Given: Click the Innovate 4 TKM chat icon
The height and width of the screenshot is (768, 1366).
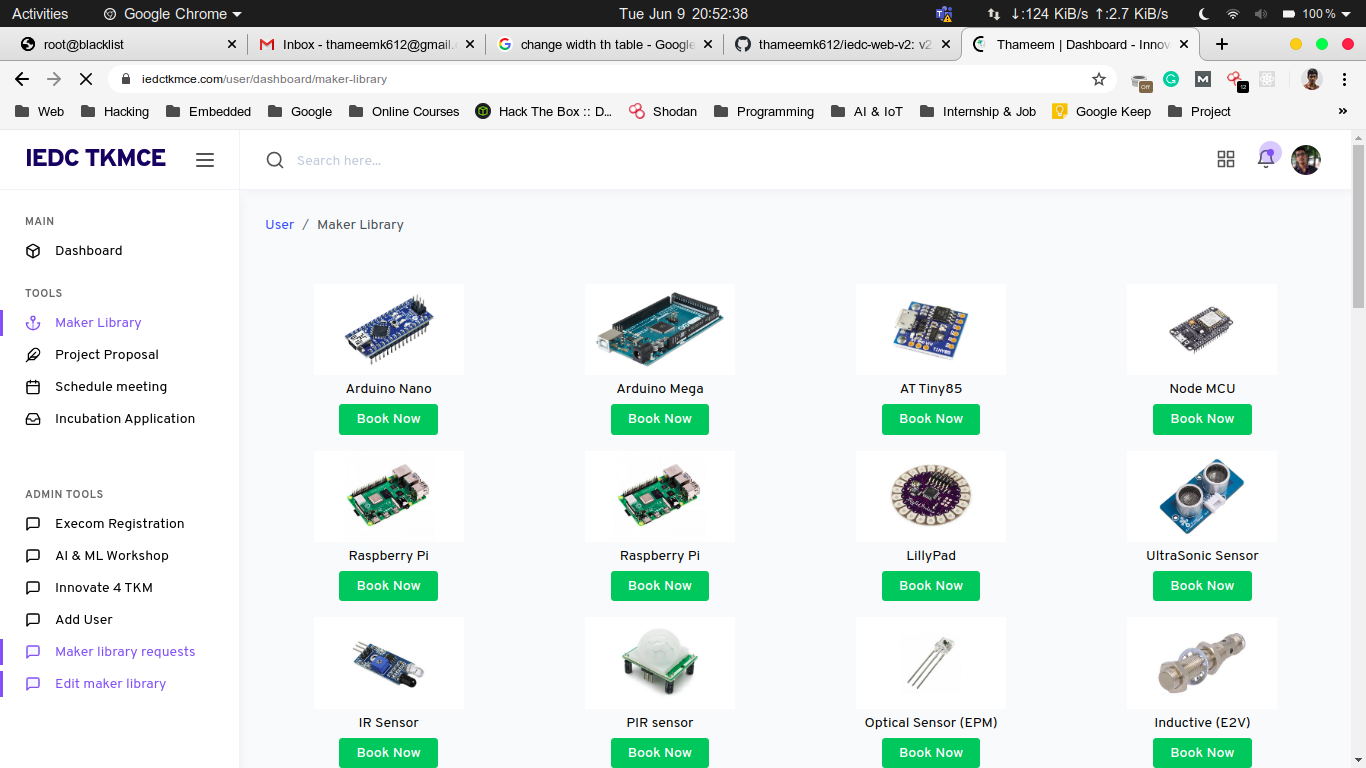Looking at the screenshot, I should 33,588.
